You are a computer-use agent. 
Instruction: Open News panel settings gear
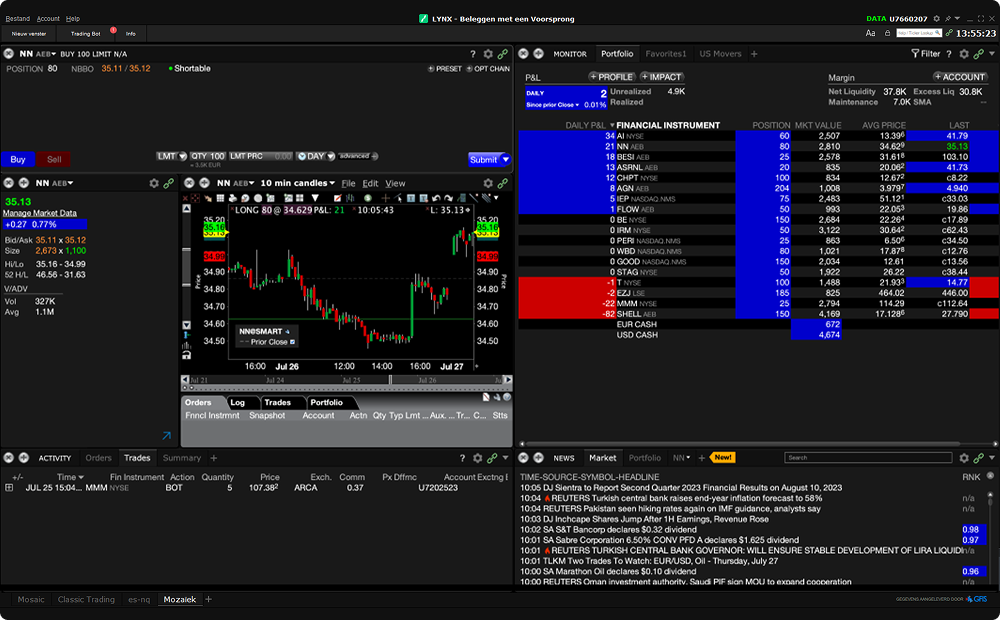click(x=964, y=458)
